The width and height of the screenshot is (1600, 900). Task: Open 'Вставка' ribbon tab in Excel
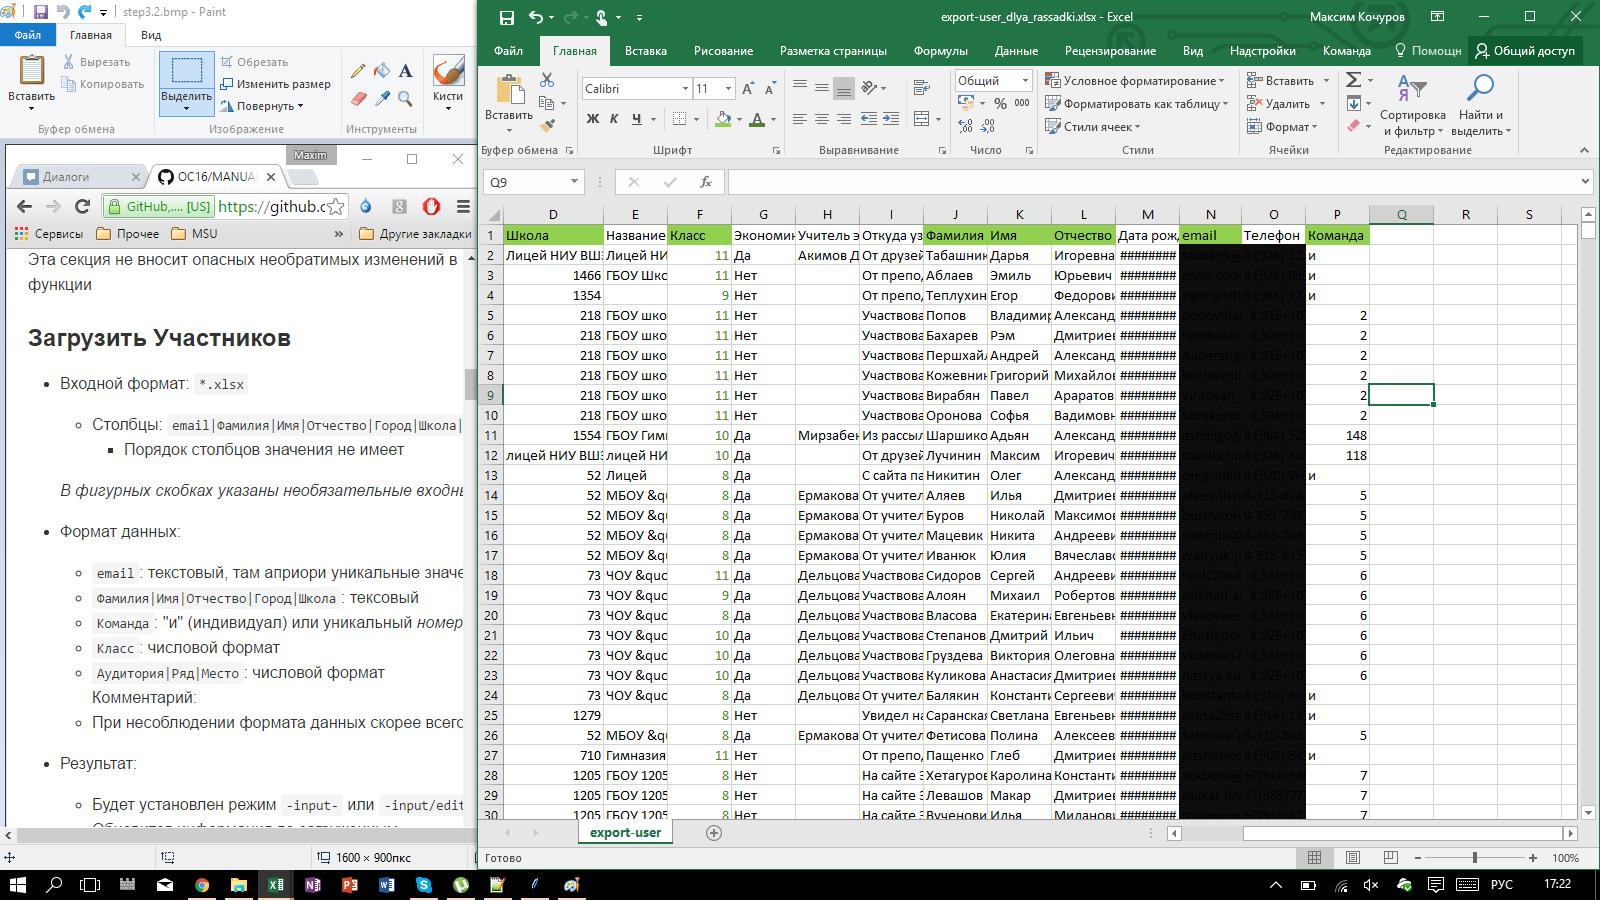646,51
